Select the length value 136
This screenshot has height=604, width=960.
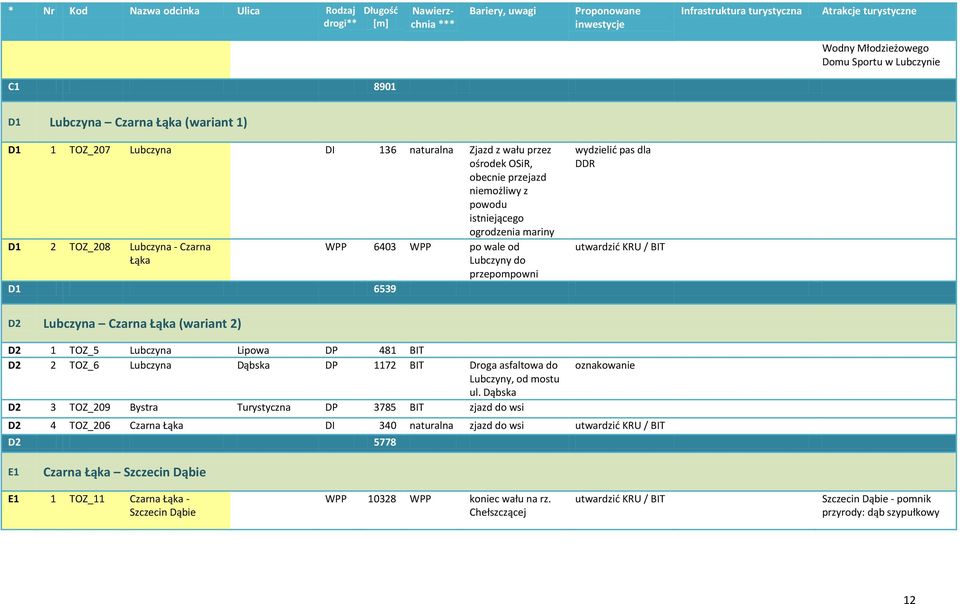(388, 150)
